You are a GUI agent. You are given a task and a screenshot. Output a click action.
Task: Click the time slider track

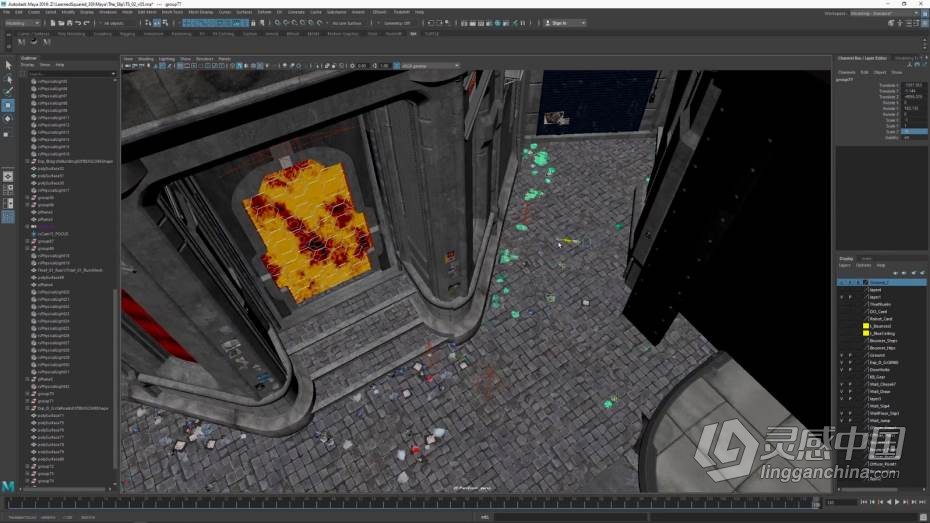pyautogui.click(x=412, y=503)
